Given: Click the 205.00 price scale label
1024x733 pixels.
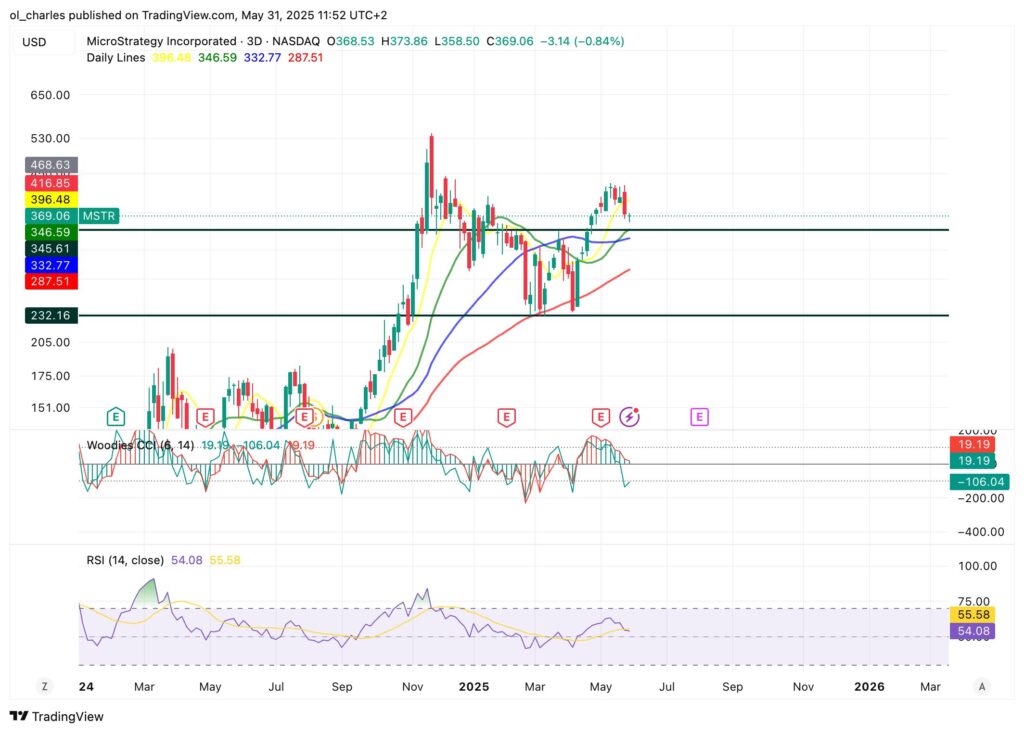Looking at the screenshot, I should 50,342.
